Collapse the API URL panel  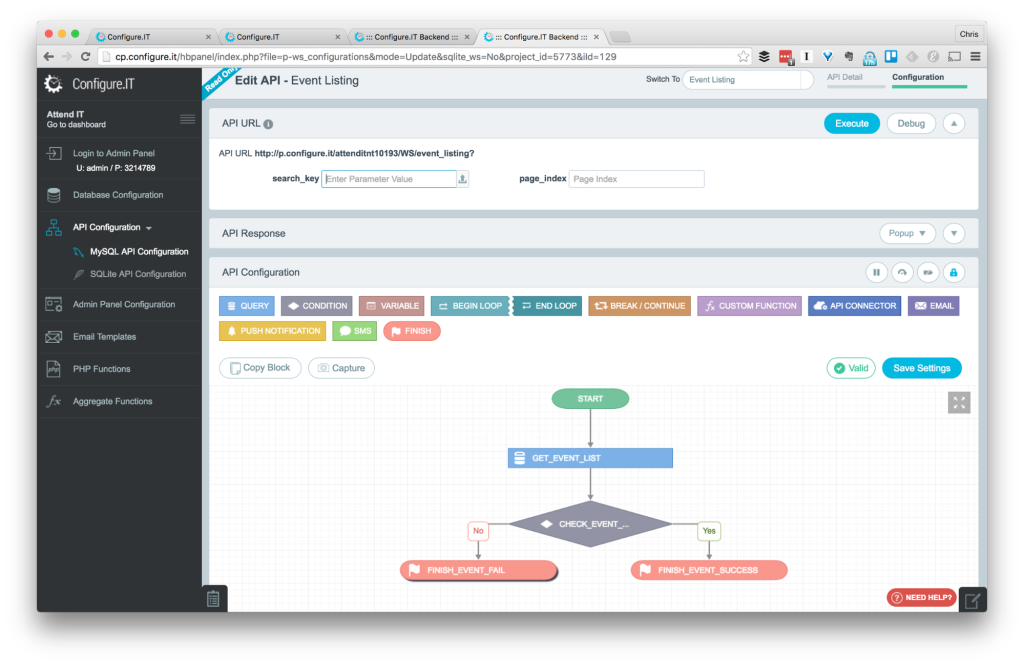(953, 123)
